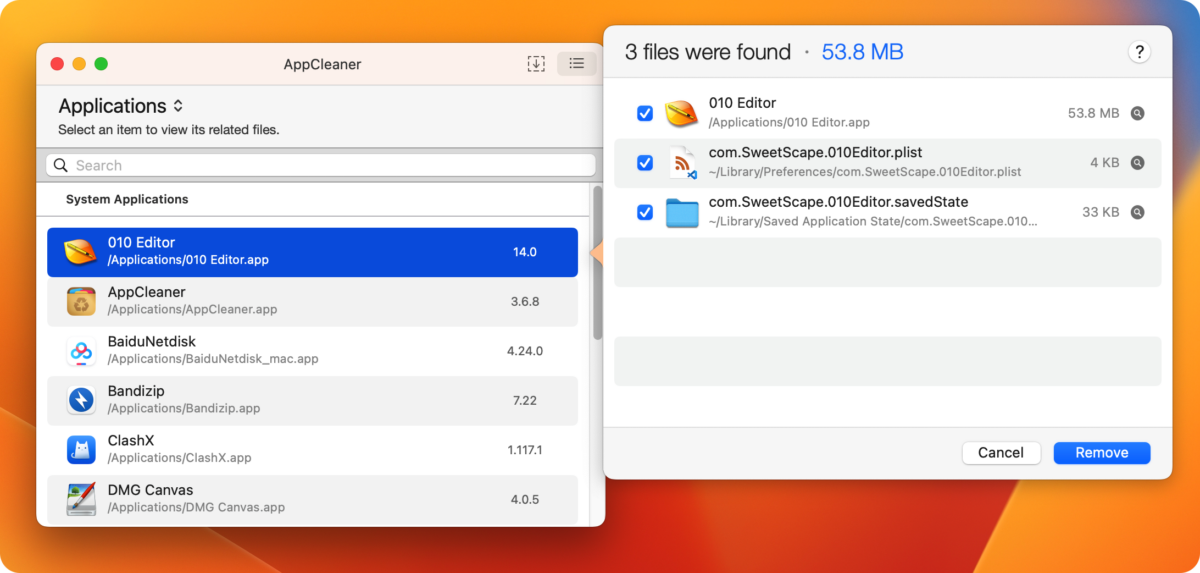Click the 7.22 version number
Image resolution: width=1200 pixels, height=573 pixels.
525,400
